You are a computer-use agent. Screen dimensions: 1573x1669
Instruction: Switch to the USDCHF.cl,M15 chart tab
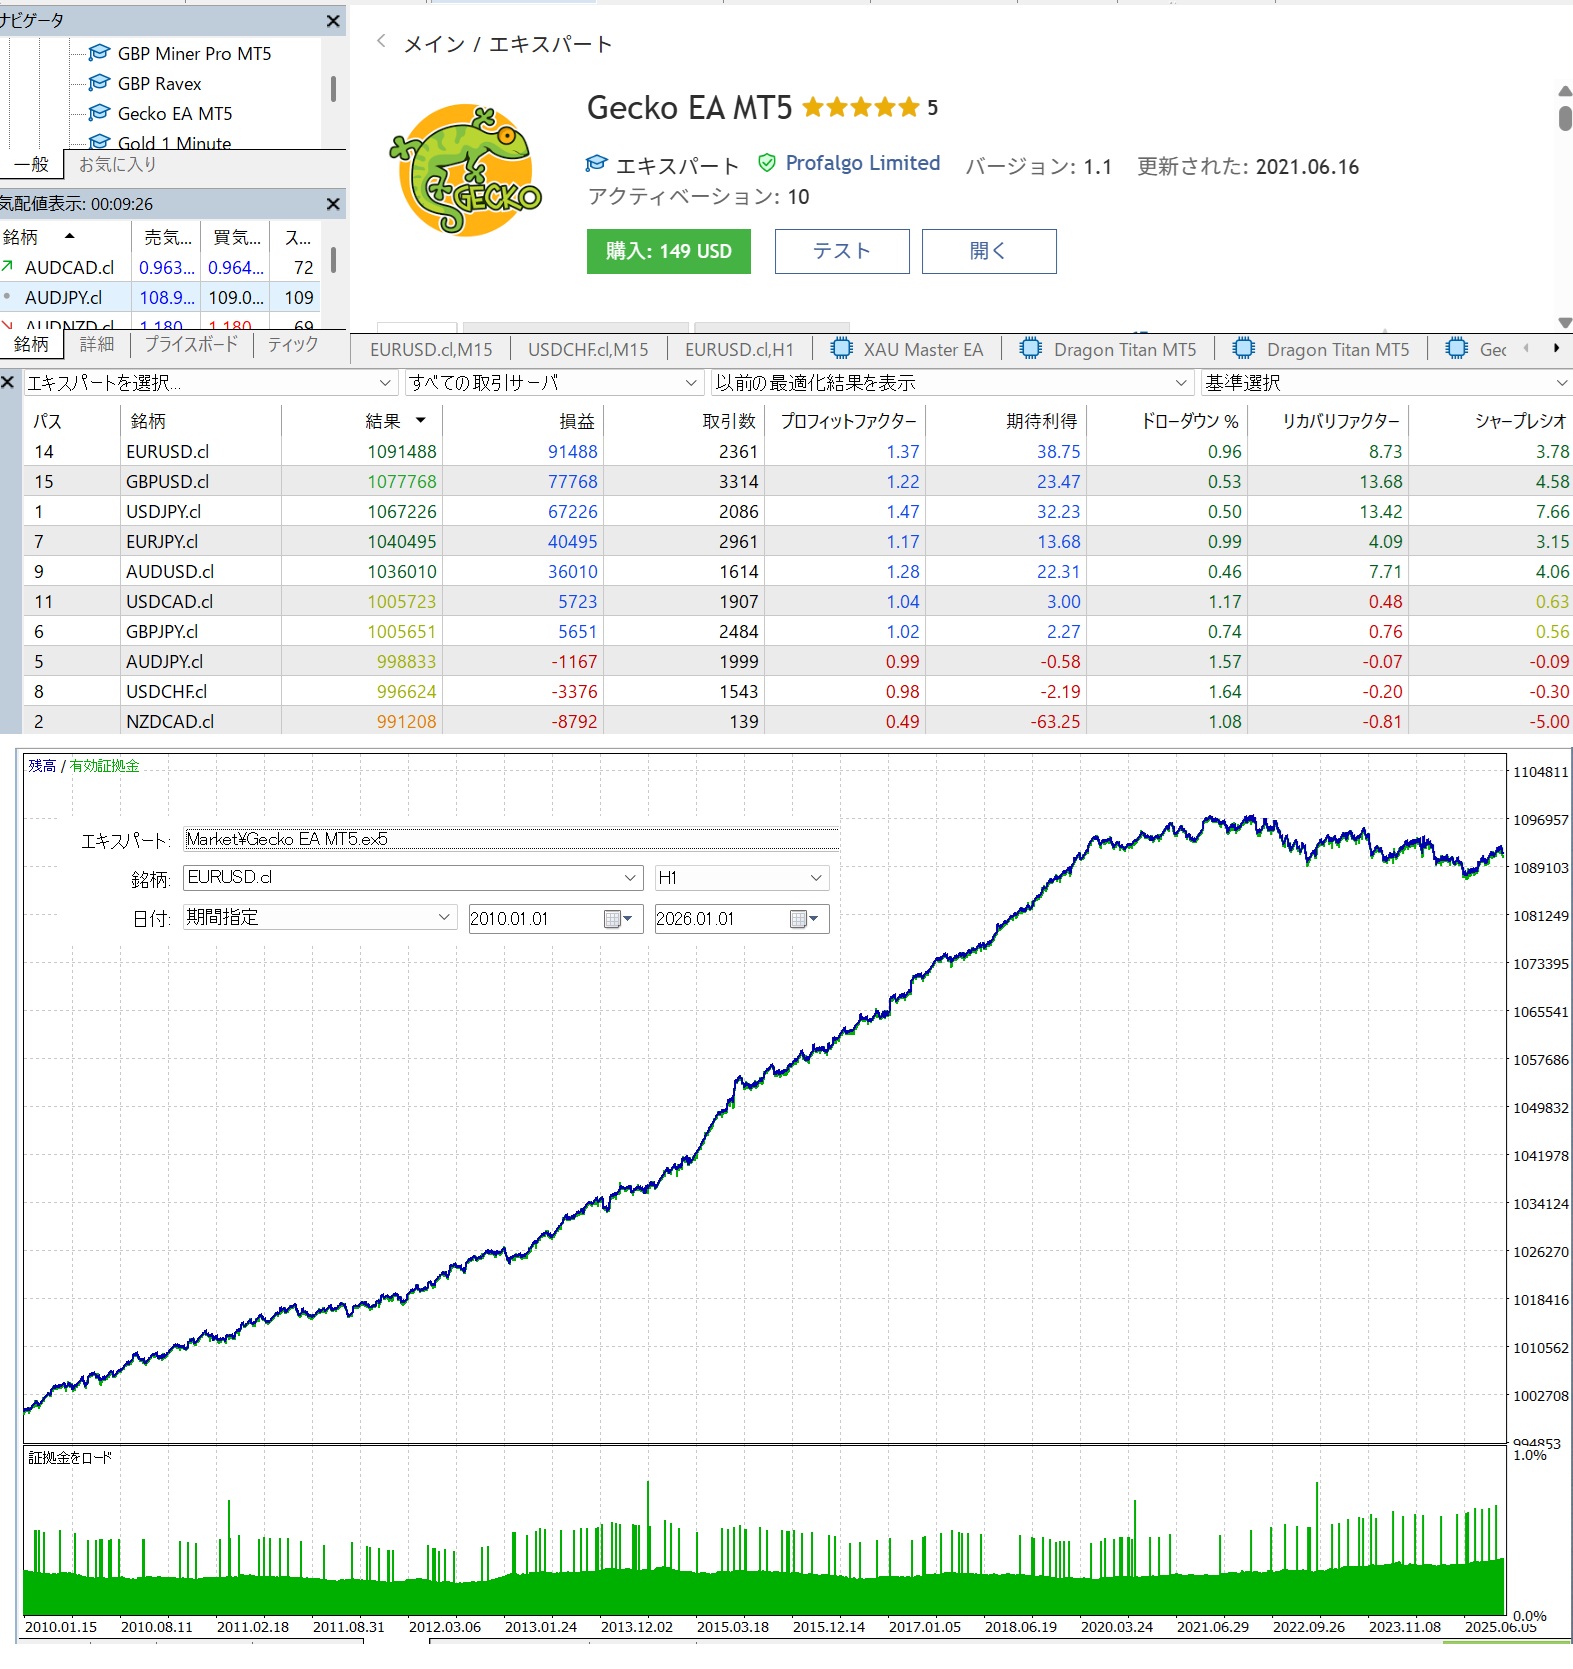(x=588, y=349)
